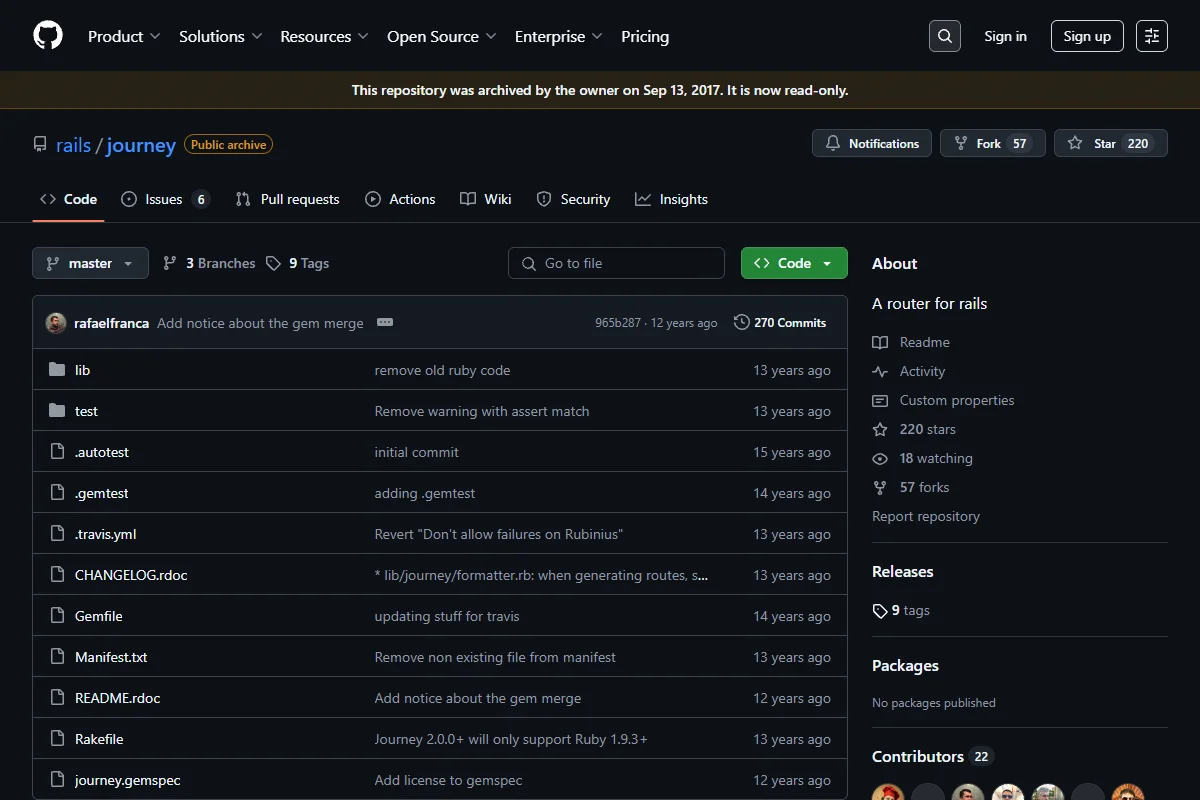Open the search magnifier icon in header

944,36
